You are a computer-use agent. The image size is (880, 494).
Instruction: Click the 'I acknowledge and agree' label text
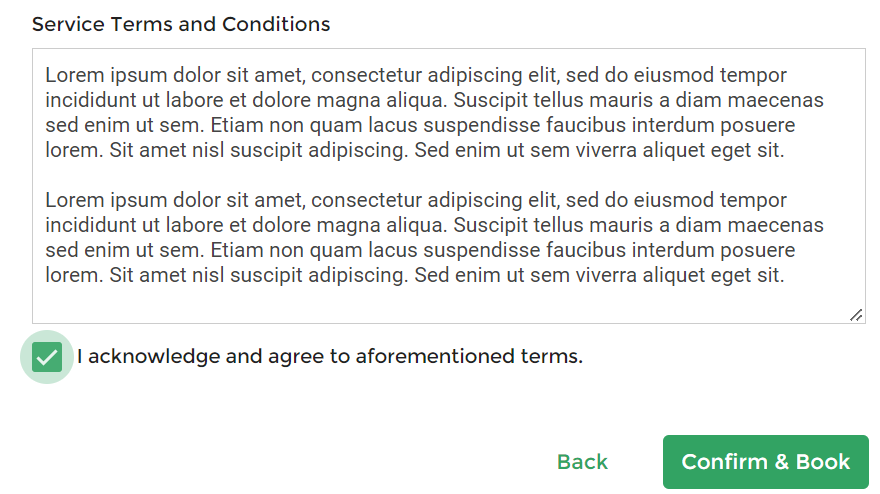point(330,356)
